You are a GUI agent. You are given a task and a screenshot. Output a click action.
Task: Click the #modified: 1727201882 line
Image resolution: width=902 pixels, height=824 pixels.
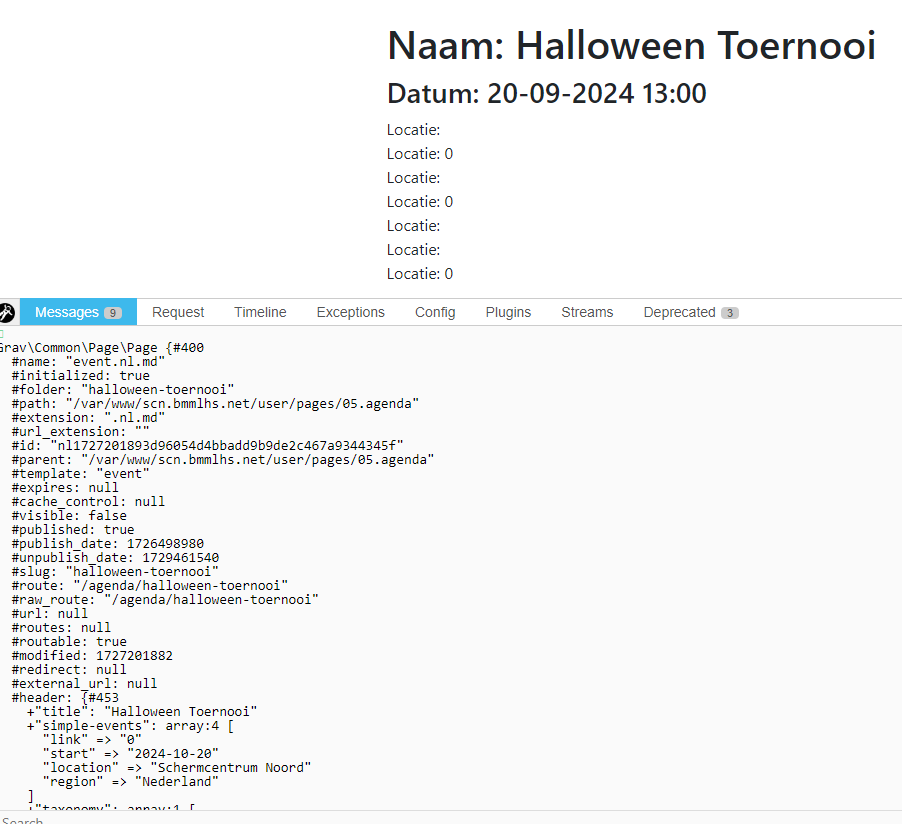(92, 656)
